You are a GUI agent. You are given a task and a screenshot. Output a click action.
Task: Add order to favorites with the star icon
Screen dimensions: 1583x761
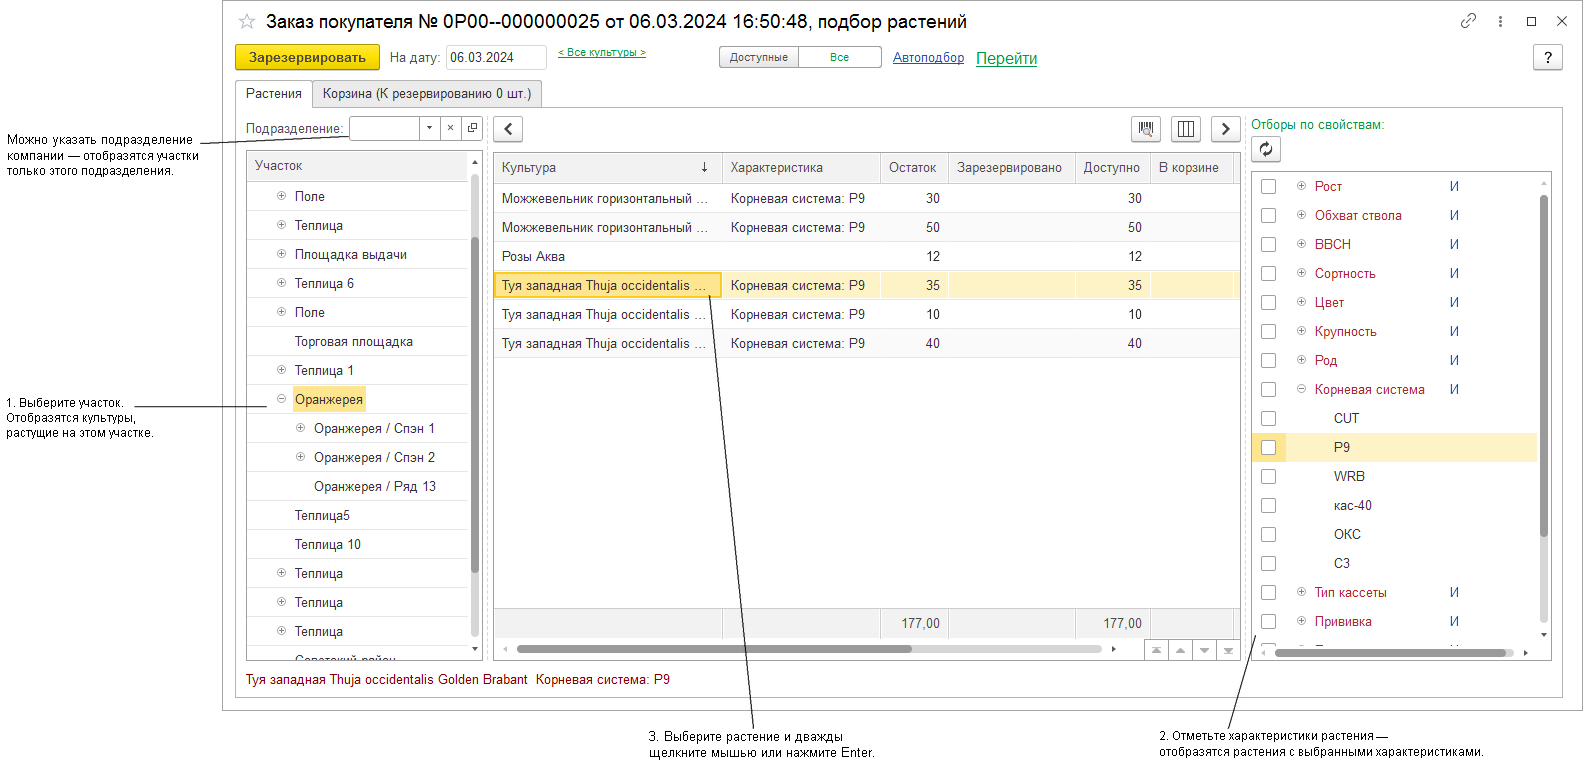click(x=247, y=21)
